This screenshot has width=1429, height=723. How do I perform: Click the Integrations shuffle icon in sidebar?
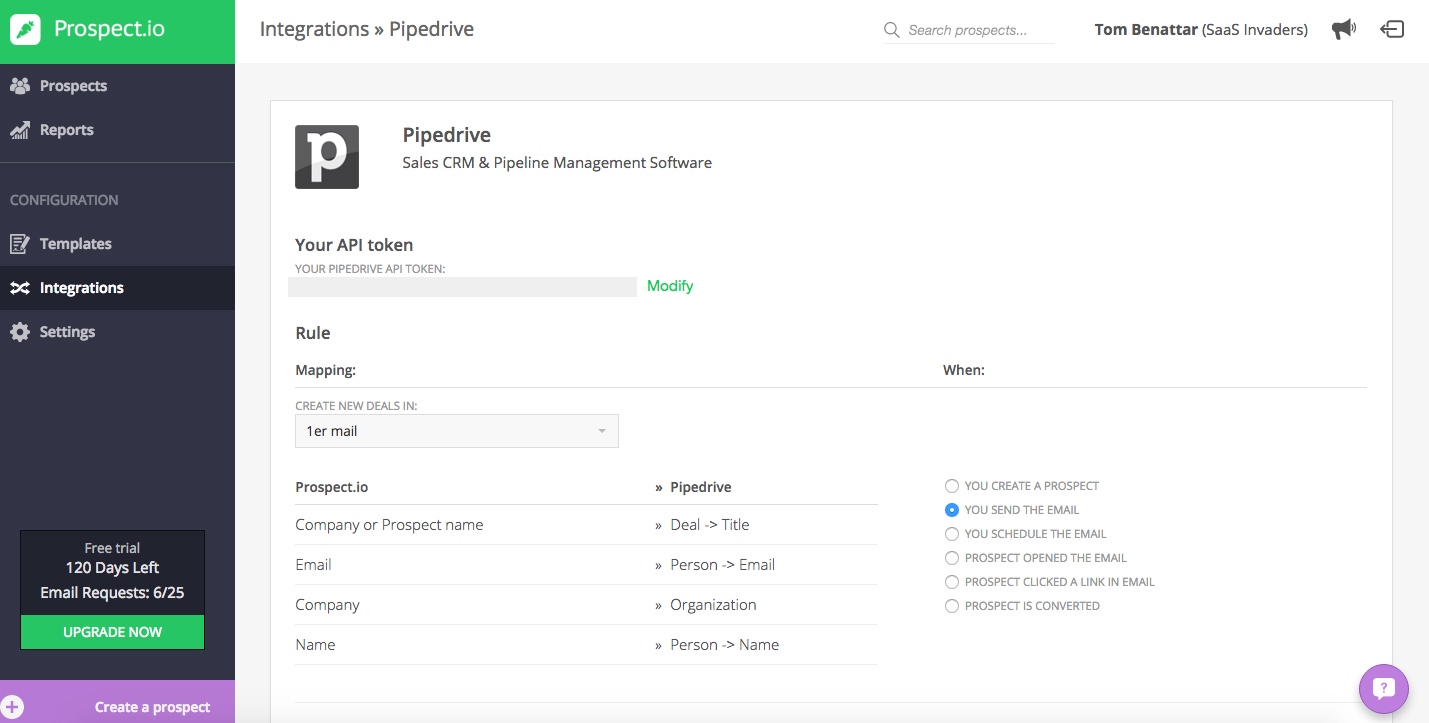tap(20, 288)
